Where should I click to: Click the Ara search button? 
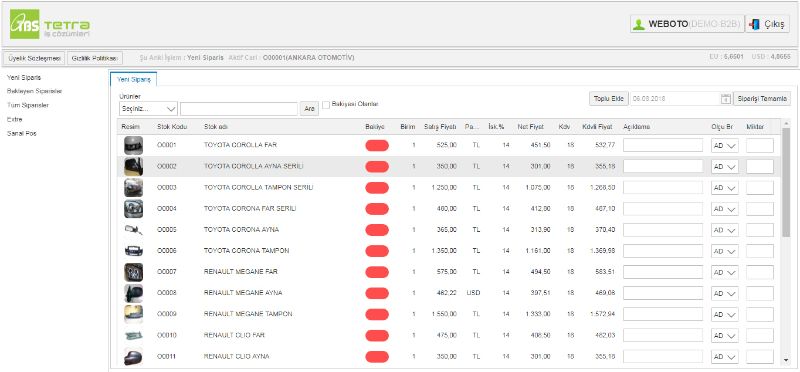pos(309,109)
